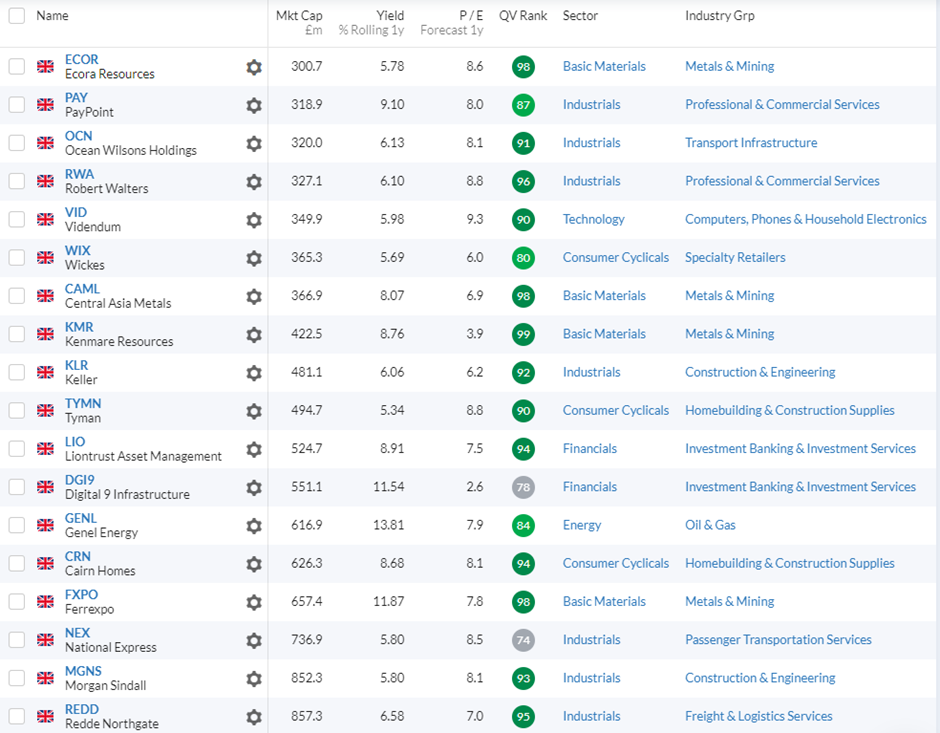This screenshot has width=940, height=733.
Task: Open the gear settings for Ecora Resources
Action: point(254,67)
